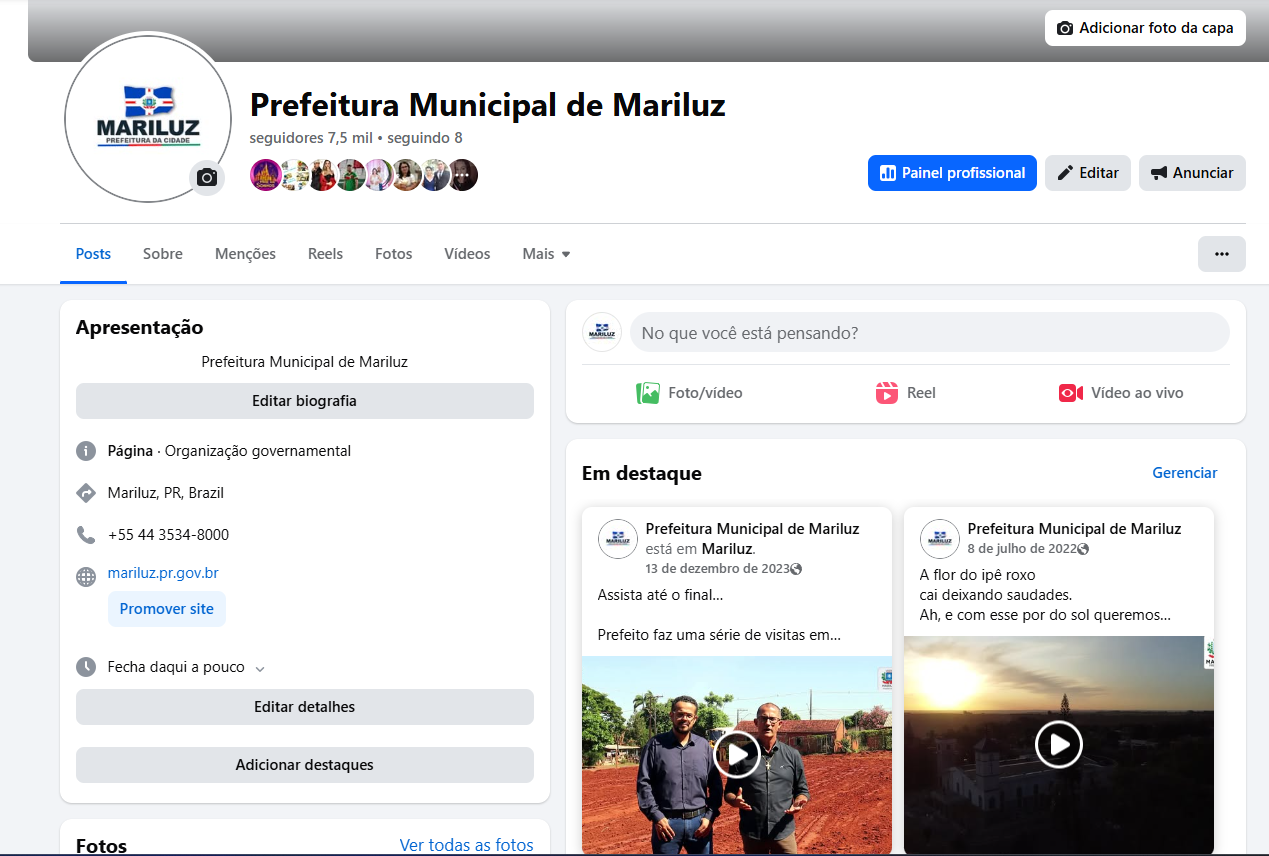Open the Reels tab

coord(325,254)
